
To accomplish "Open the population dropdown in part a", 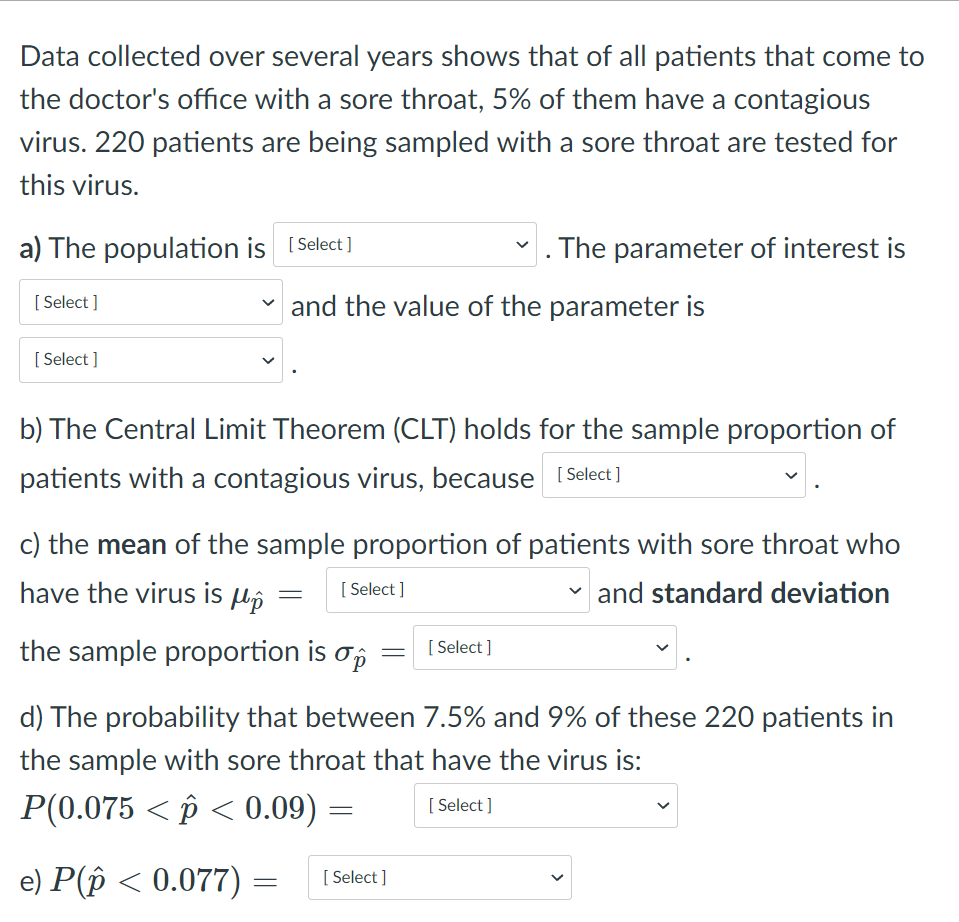I will [404, 244].
